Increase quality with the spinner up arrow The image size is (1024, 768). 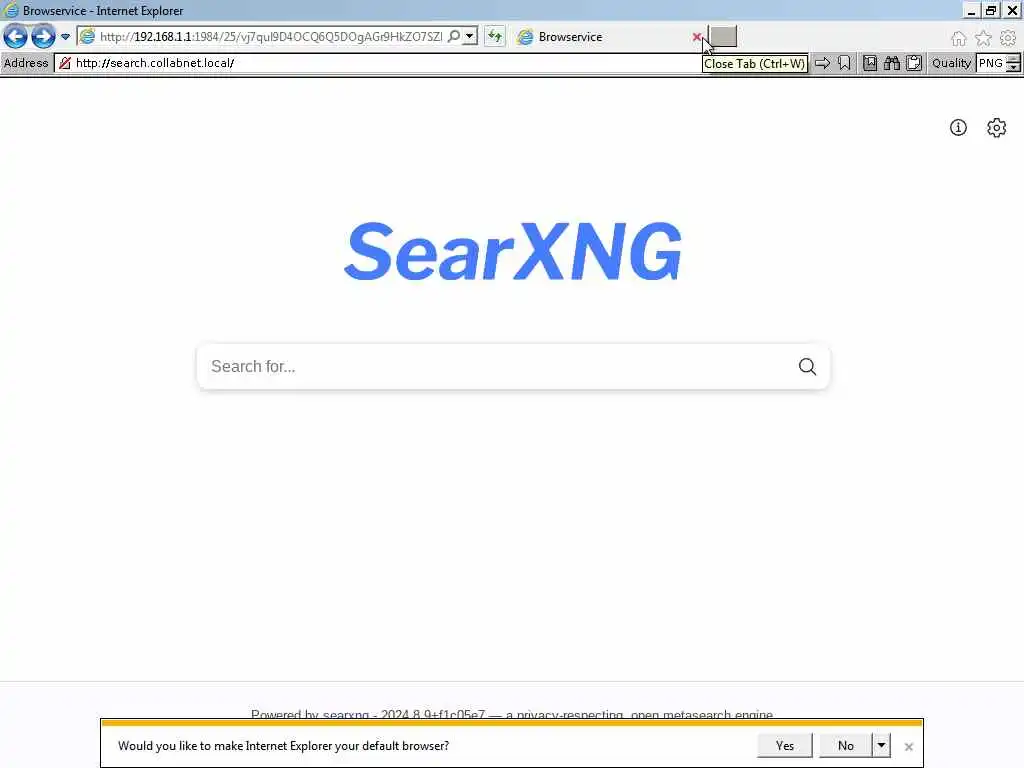[x=1014, y=59]
